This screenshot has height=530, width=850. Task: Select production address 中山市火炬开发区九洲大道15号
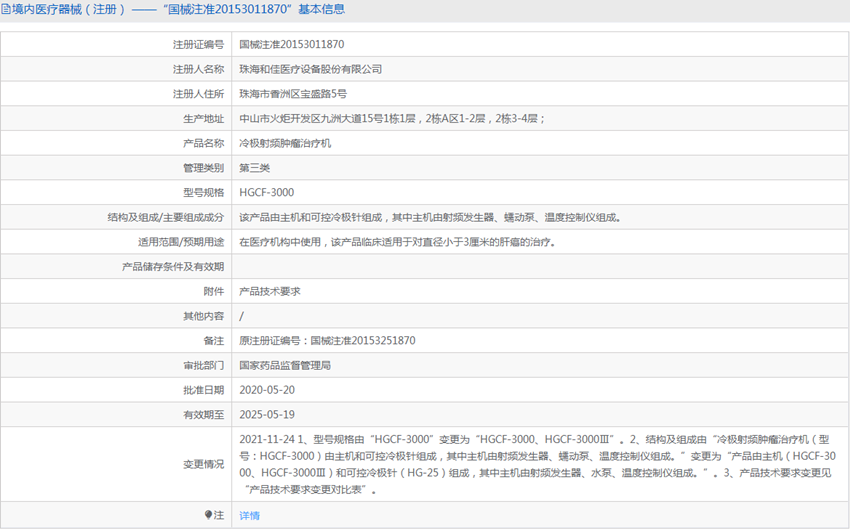pyautogui.click(x=311, y=119)
